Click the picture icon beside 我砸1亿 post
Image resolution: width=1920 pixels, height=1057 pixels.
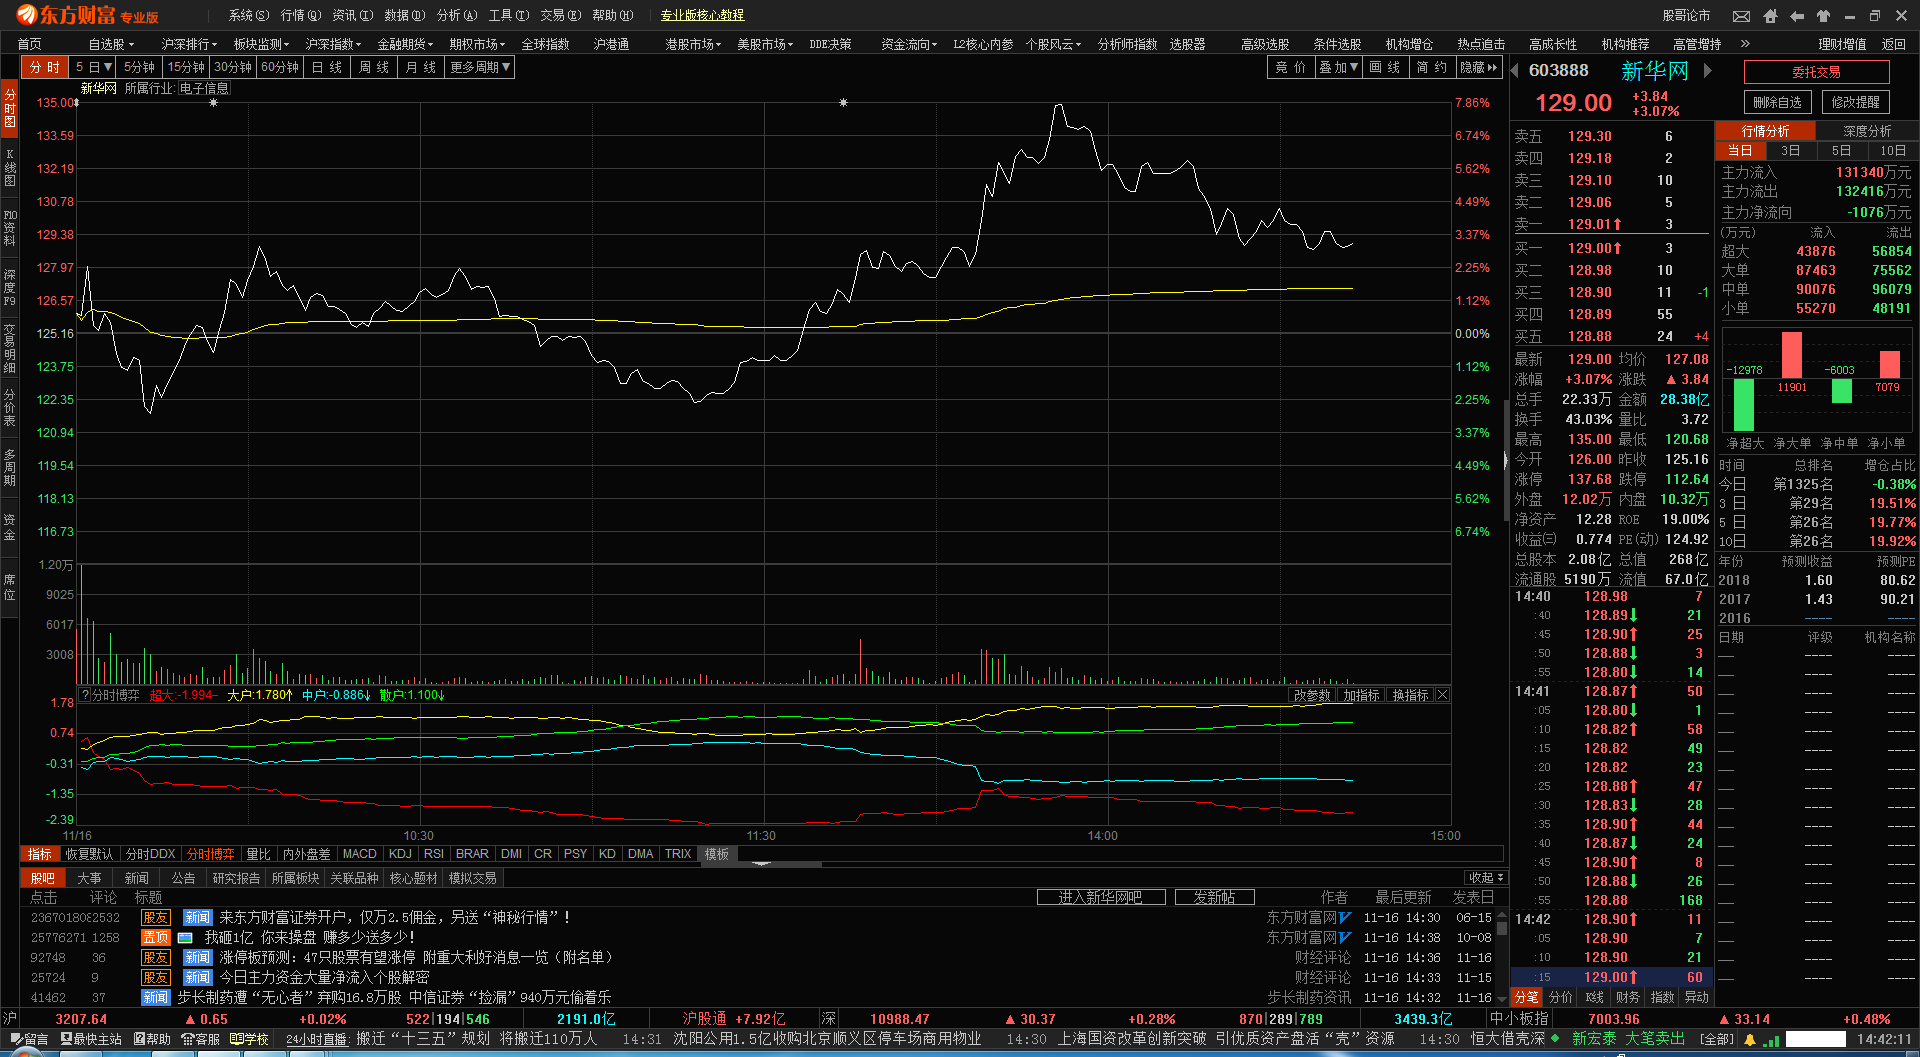(185, 938)
